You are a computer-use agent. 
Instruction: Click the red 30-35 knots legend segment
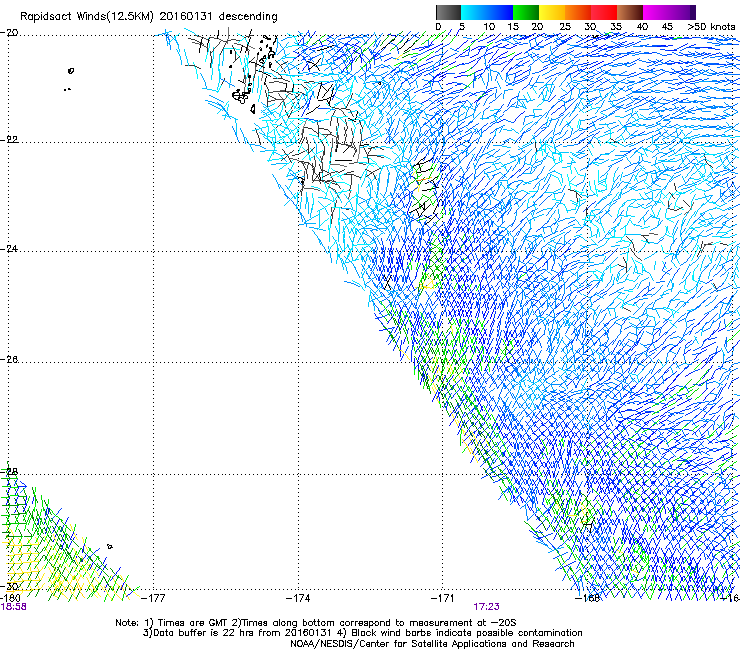pyautogui.click(x=604, y=12)
